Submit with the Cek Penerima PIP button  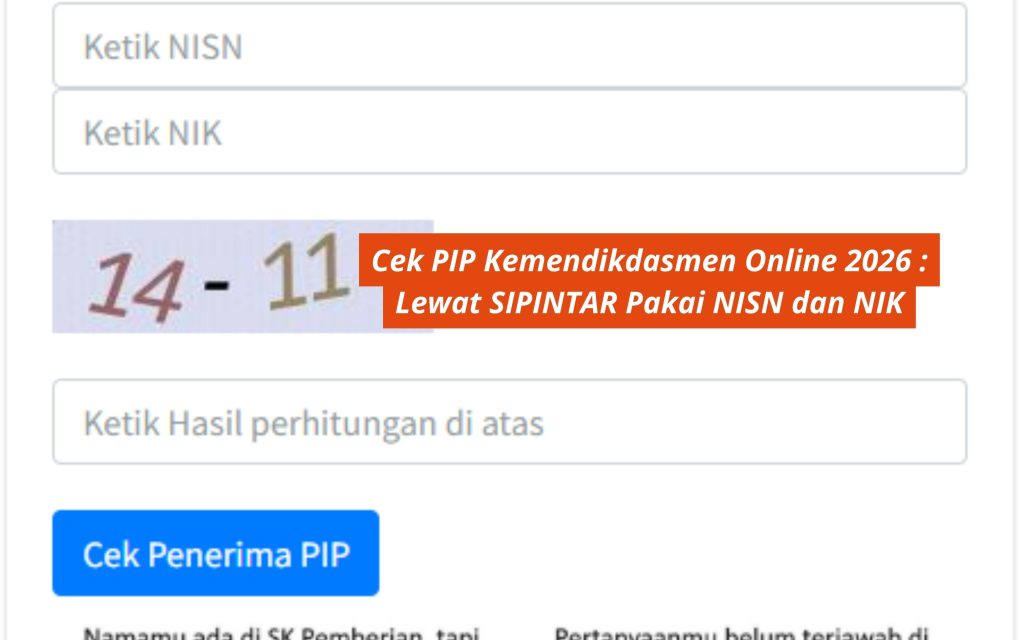tap(216, 553)
